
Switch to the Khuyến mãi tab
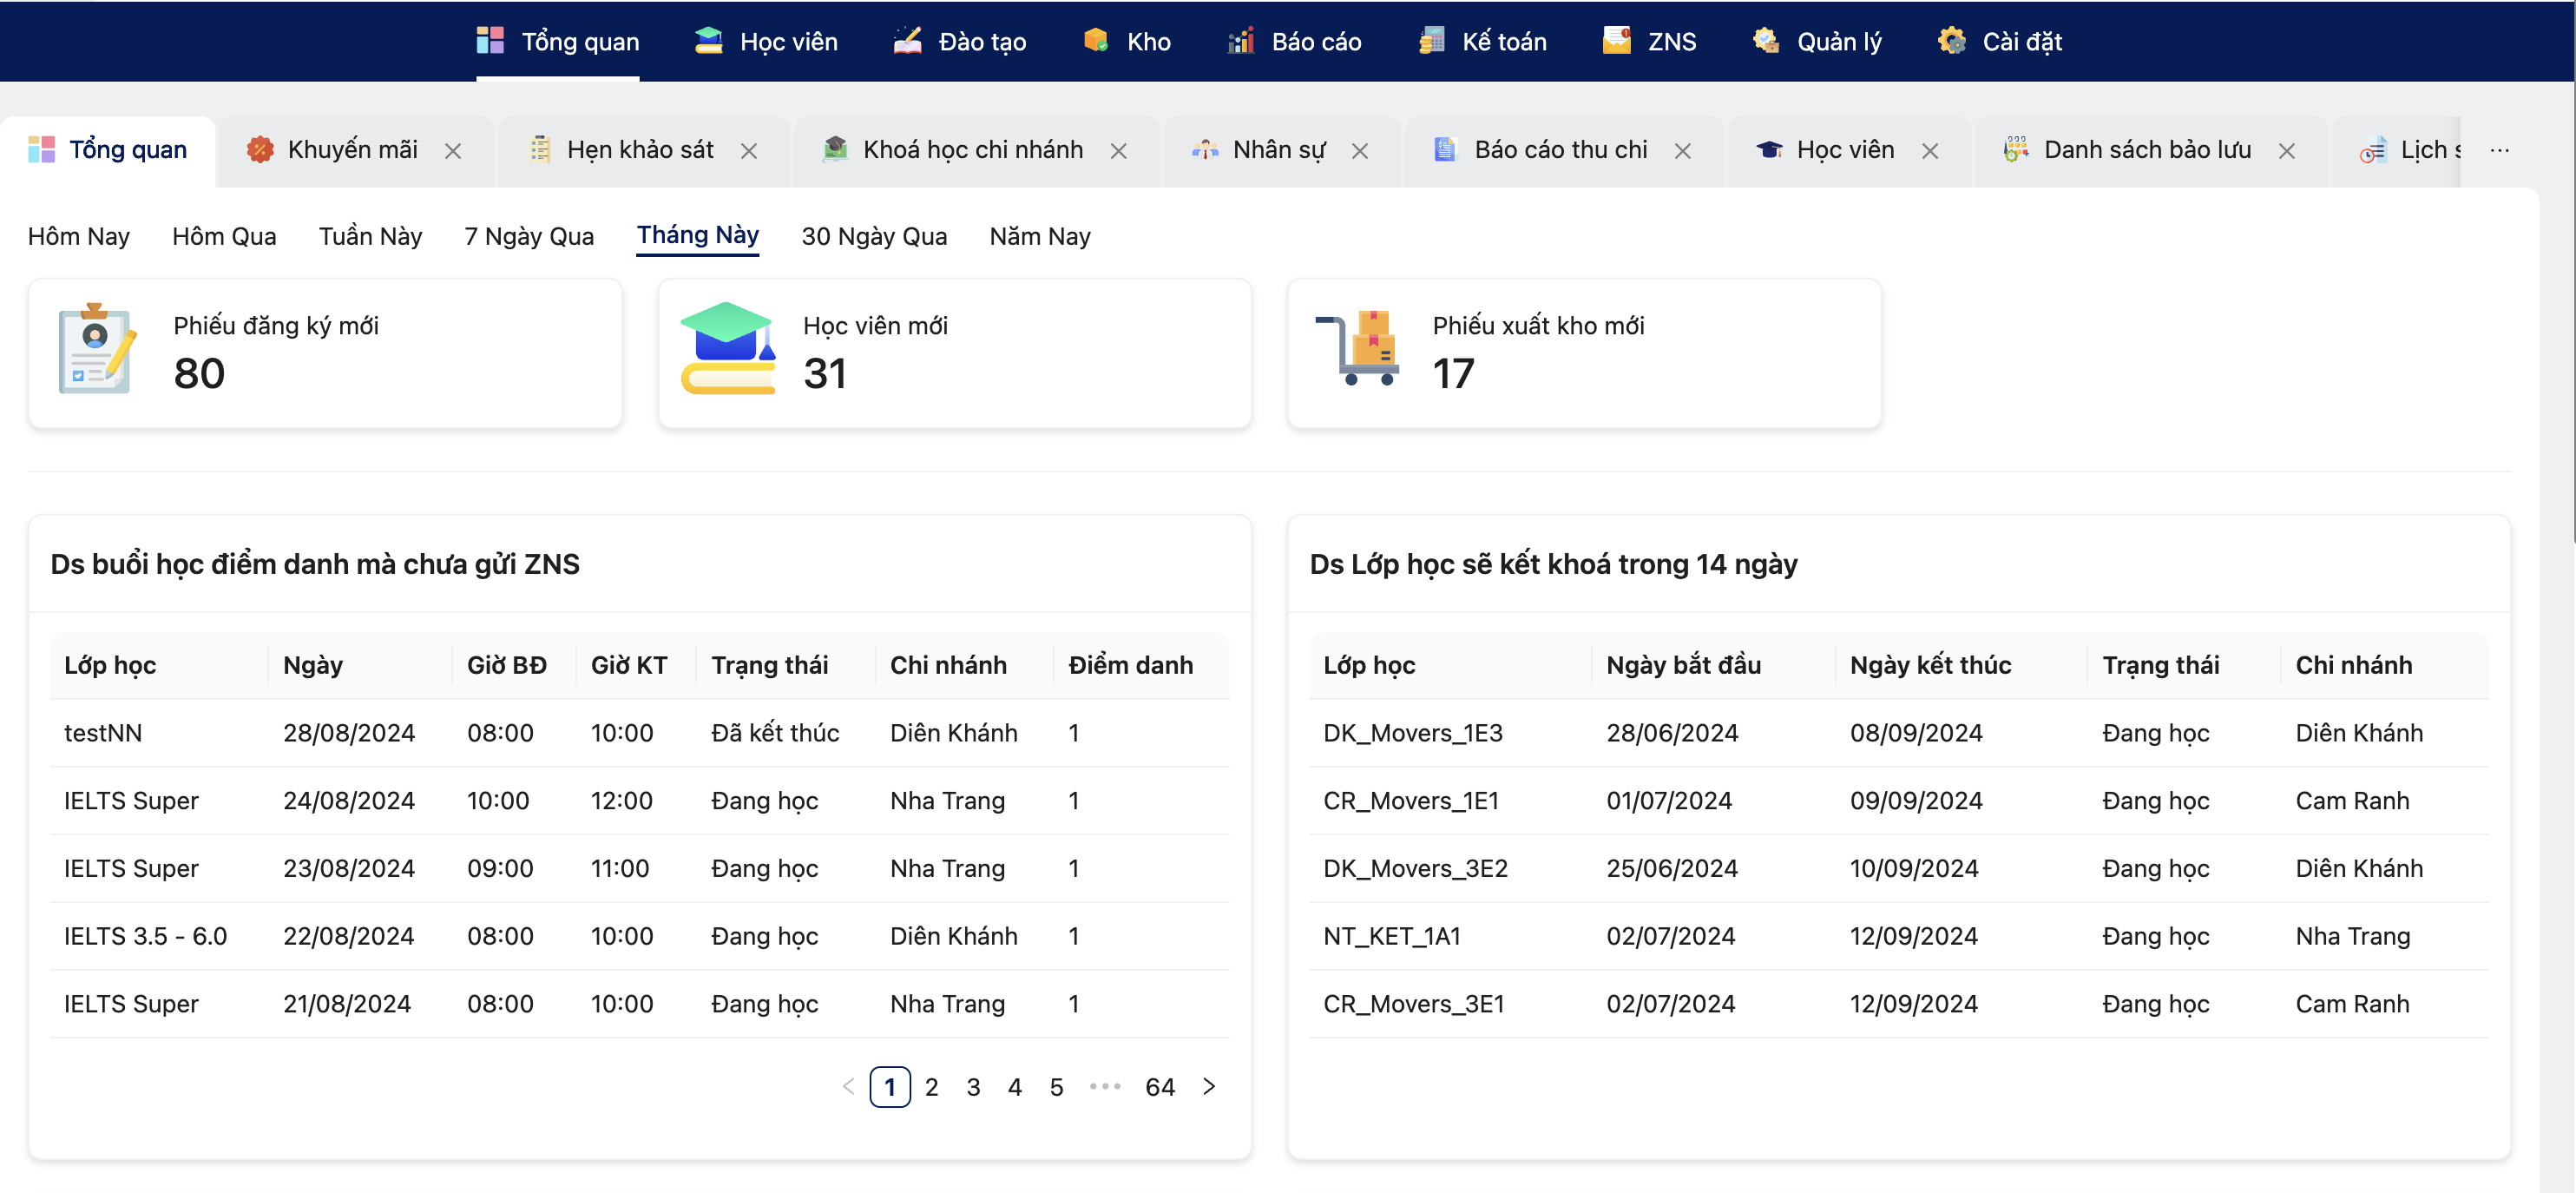click(352, 150)
